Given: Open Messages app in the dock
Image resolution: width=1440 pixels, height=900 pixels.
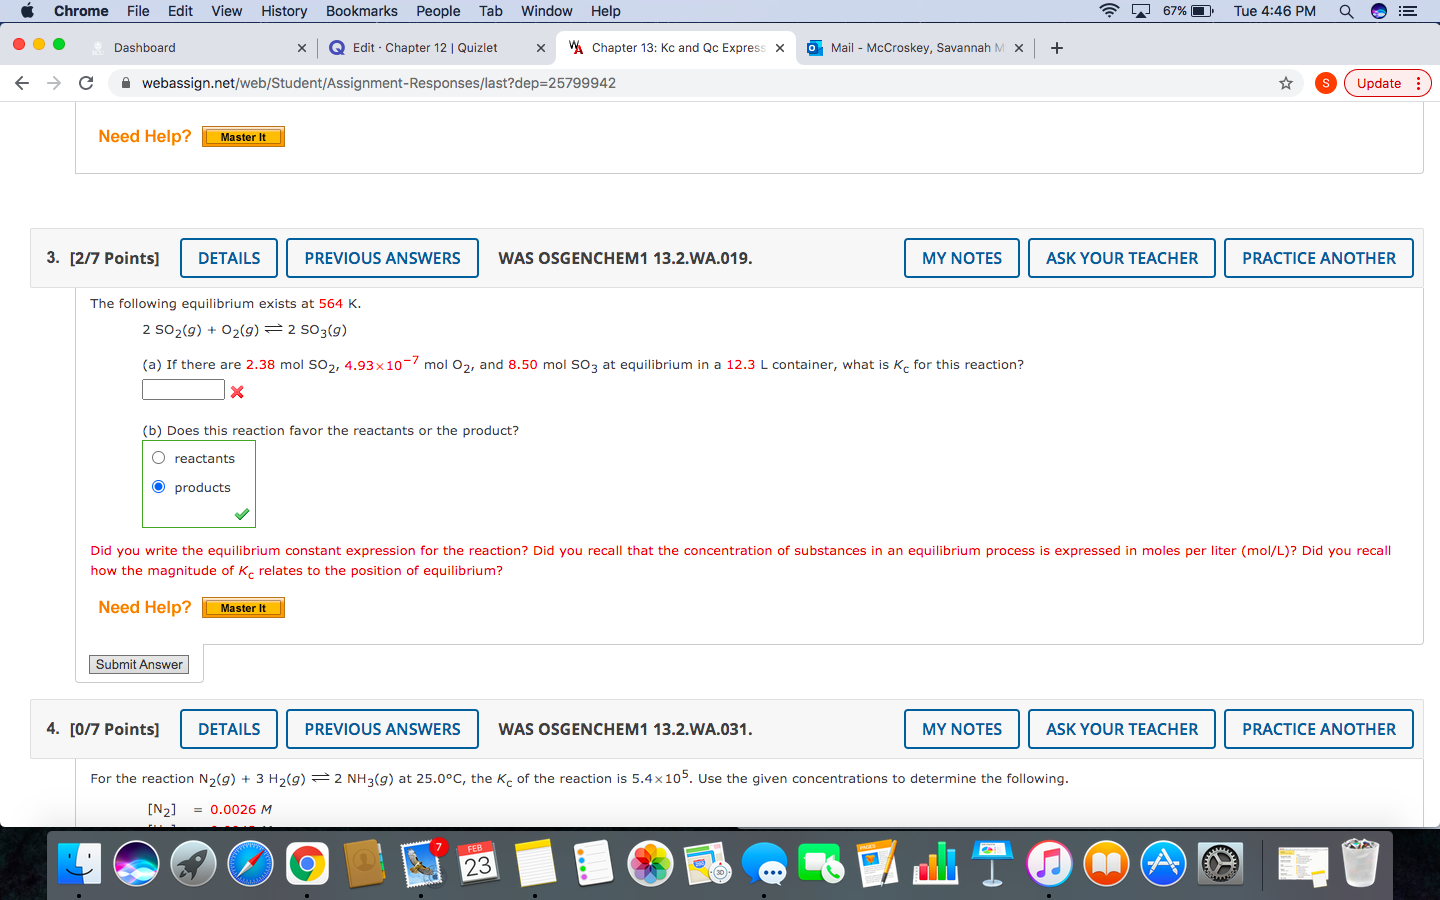Looking at the screenshot, I should coord(764,863).
